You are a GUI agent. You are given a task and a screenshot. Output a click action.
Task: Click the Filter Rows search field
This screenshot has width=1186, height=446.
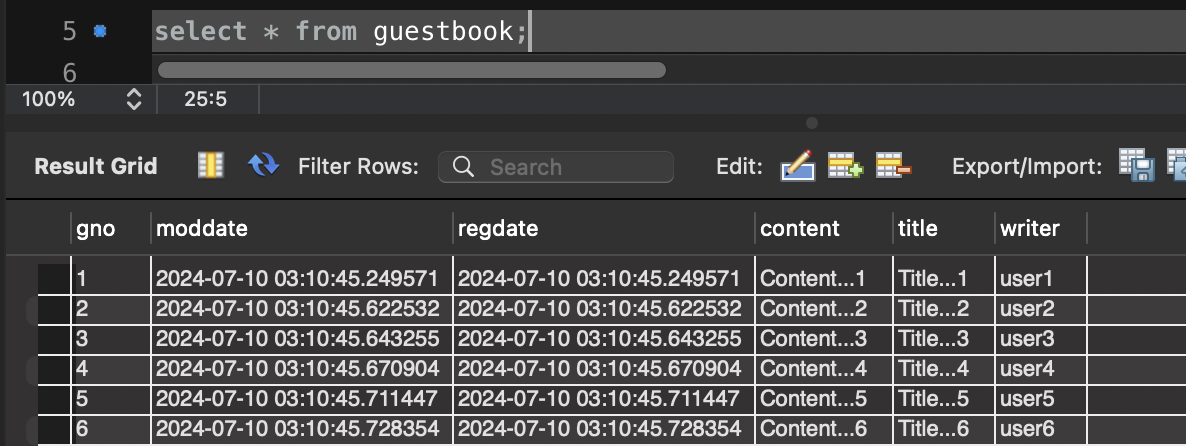[x=556, y=166]
